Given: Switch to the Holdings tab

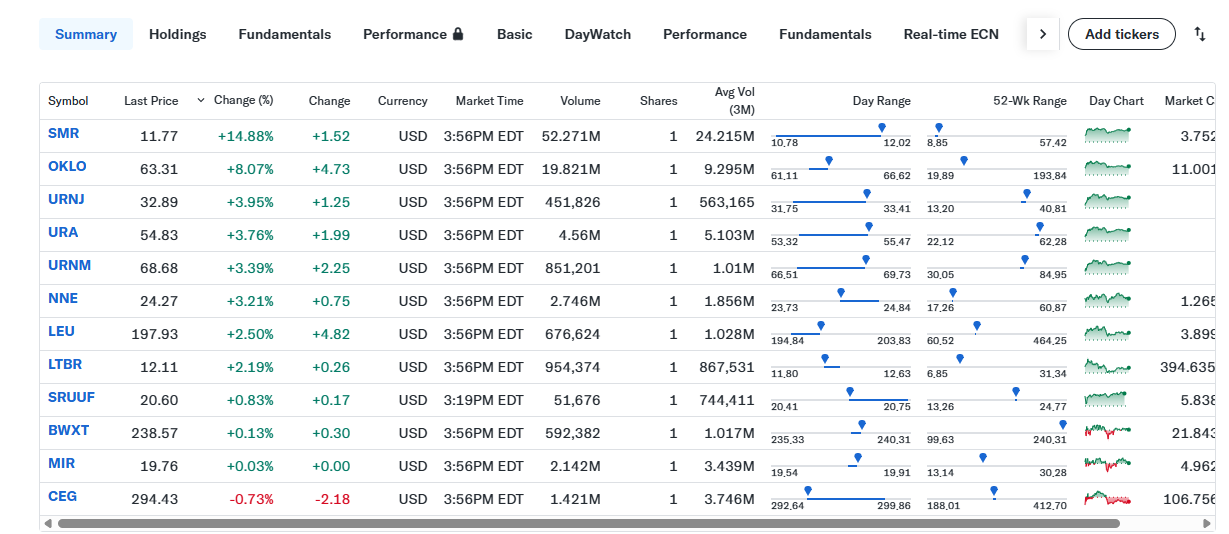Looking at the screenshot, I should [x=177, y=34].
